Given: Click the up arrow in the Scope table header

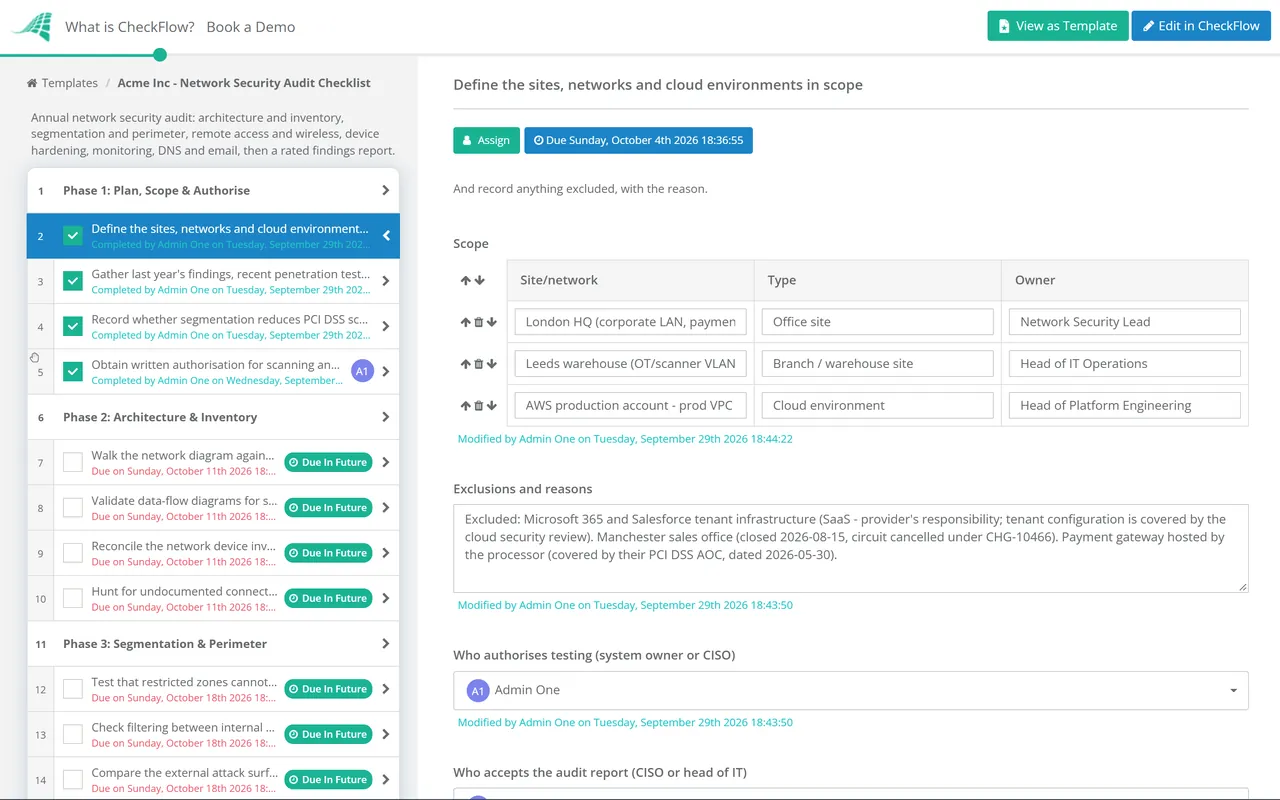Looking at the screenshot, I should [x=466, y=281].
